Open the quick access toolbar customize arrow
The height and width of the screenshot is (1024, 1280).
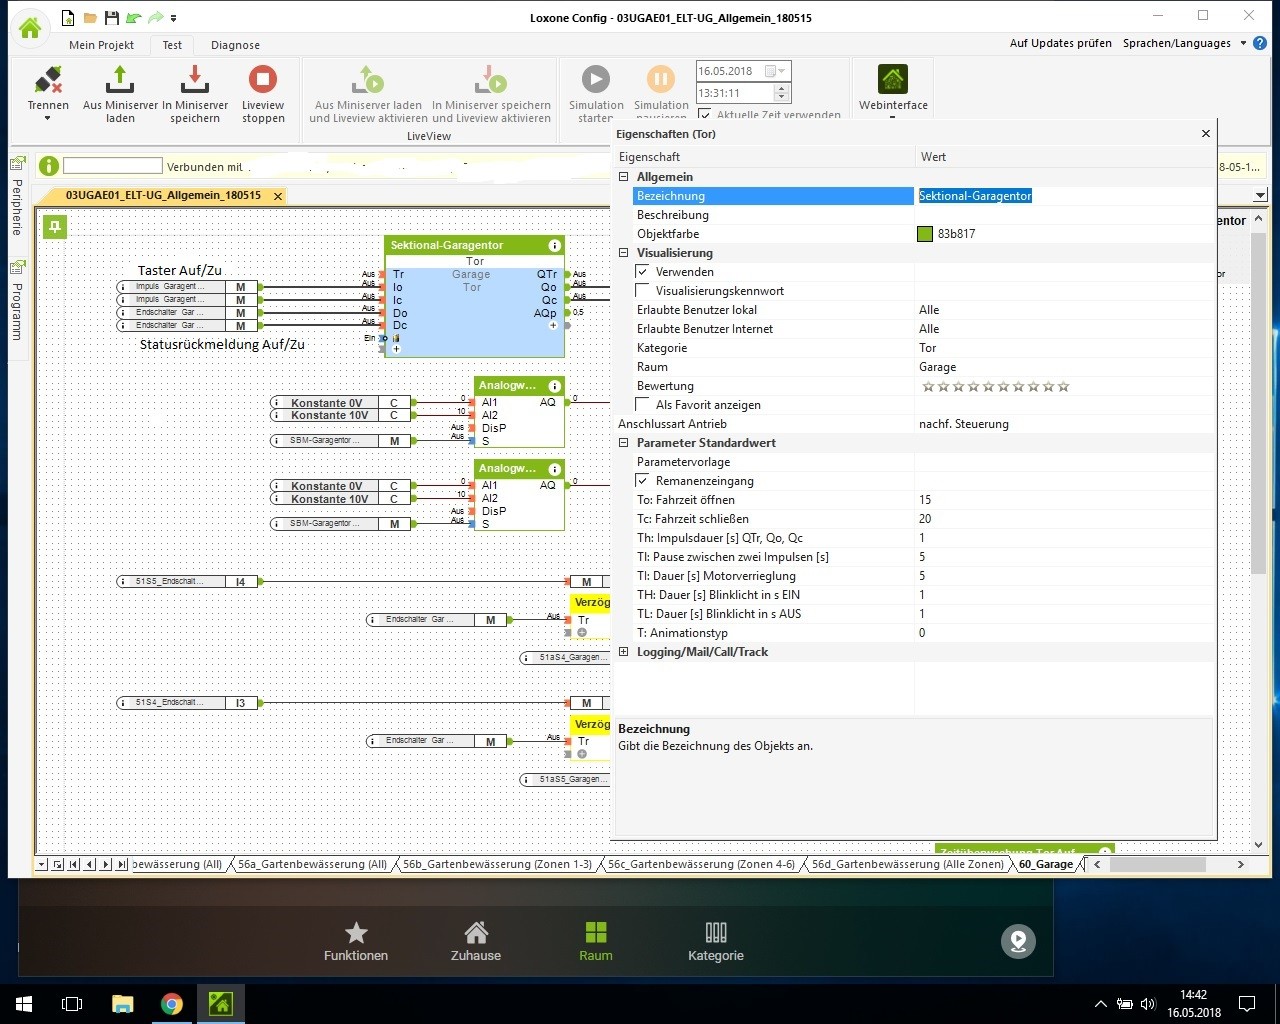[x=173, y=18]
